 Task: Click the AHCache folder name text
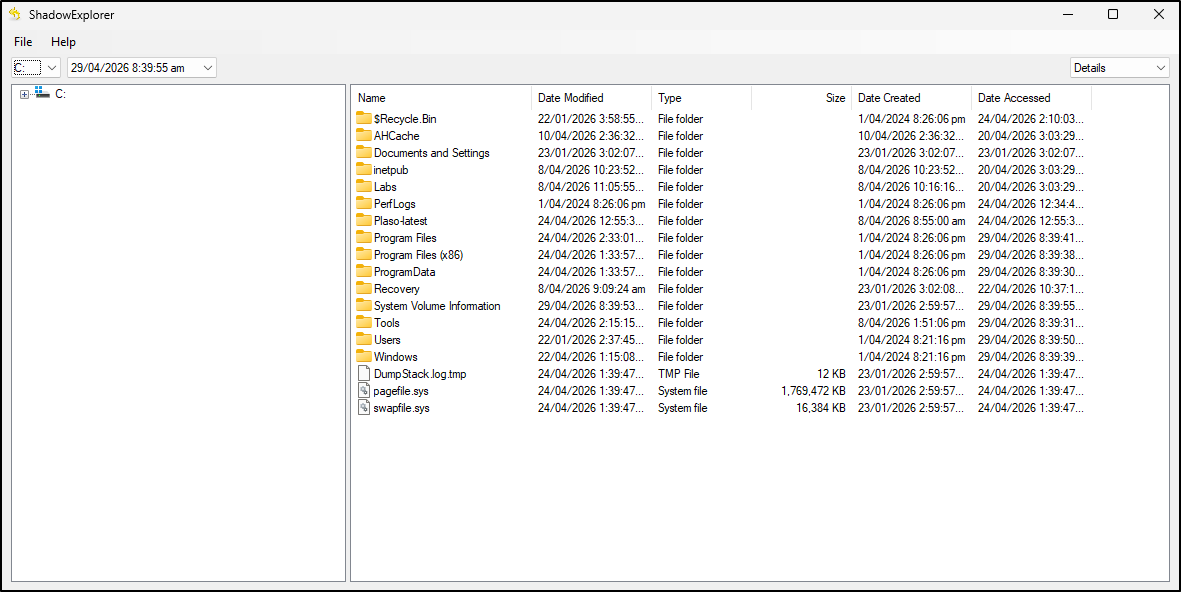396,136
